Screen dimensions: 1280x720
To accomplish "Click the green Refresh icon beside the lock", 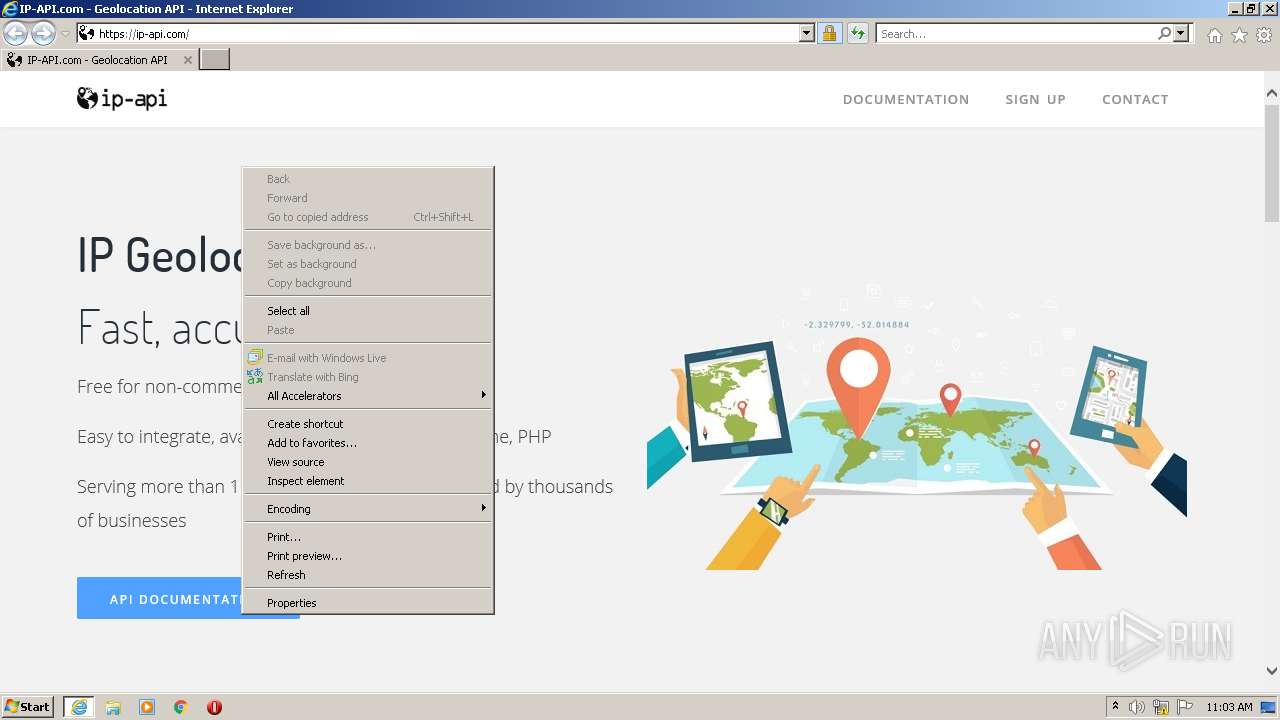I will tap(858, 34).
